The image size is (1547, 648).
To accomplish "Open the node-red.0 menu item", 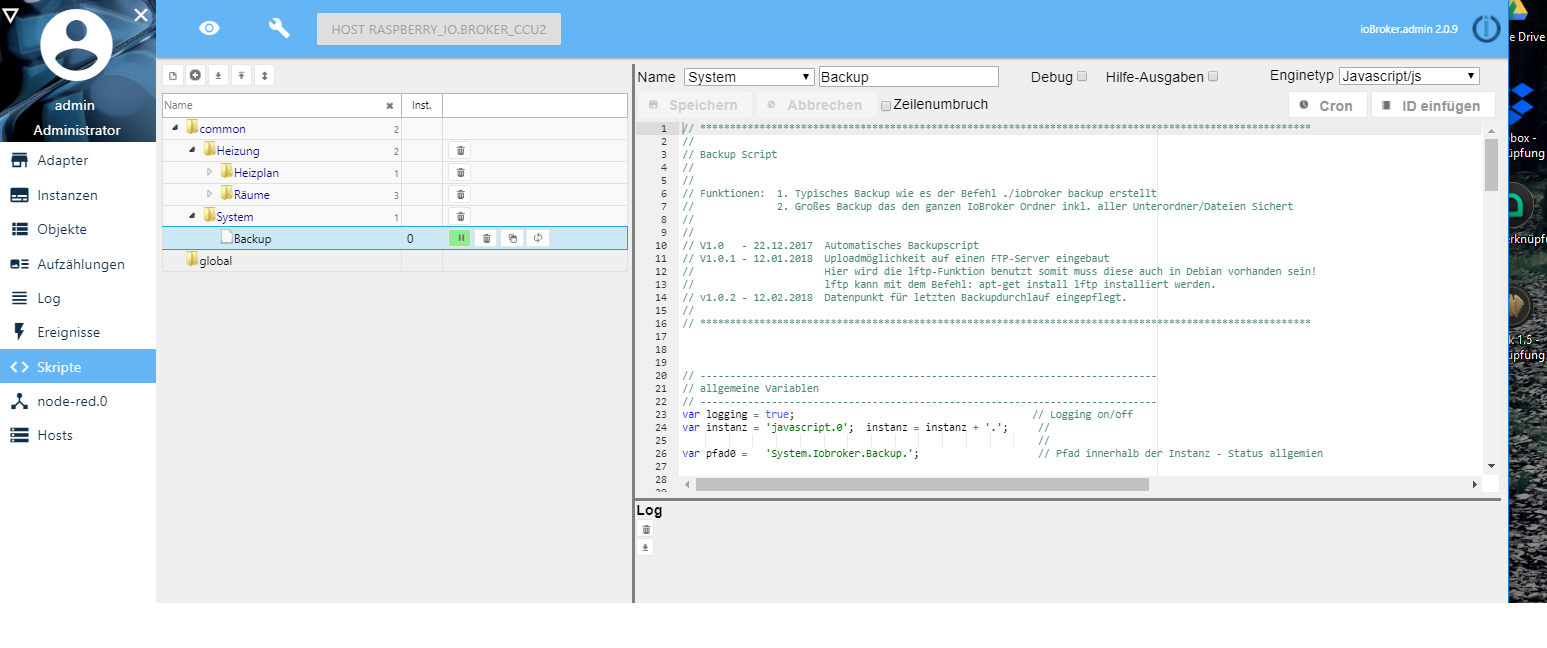I will 78,401.
